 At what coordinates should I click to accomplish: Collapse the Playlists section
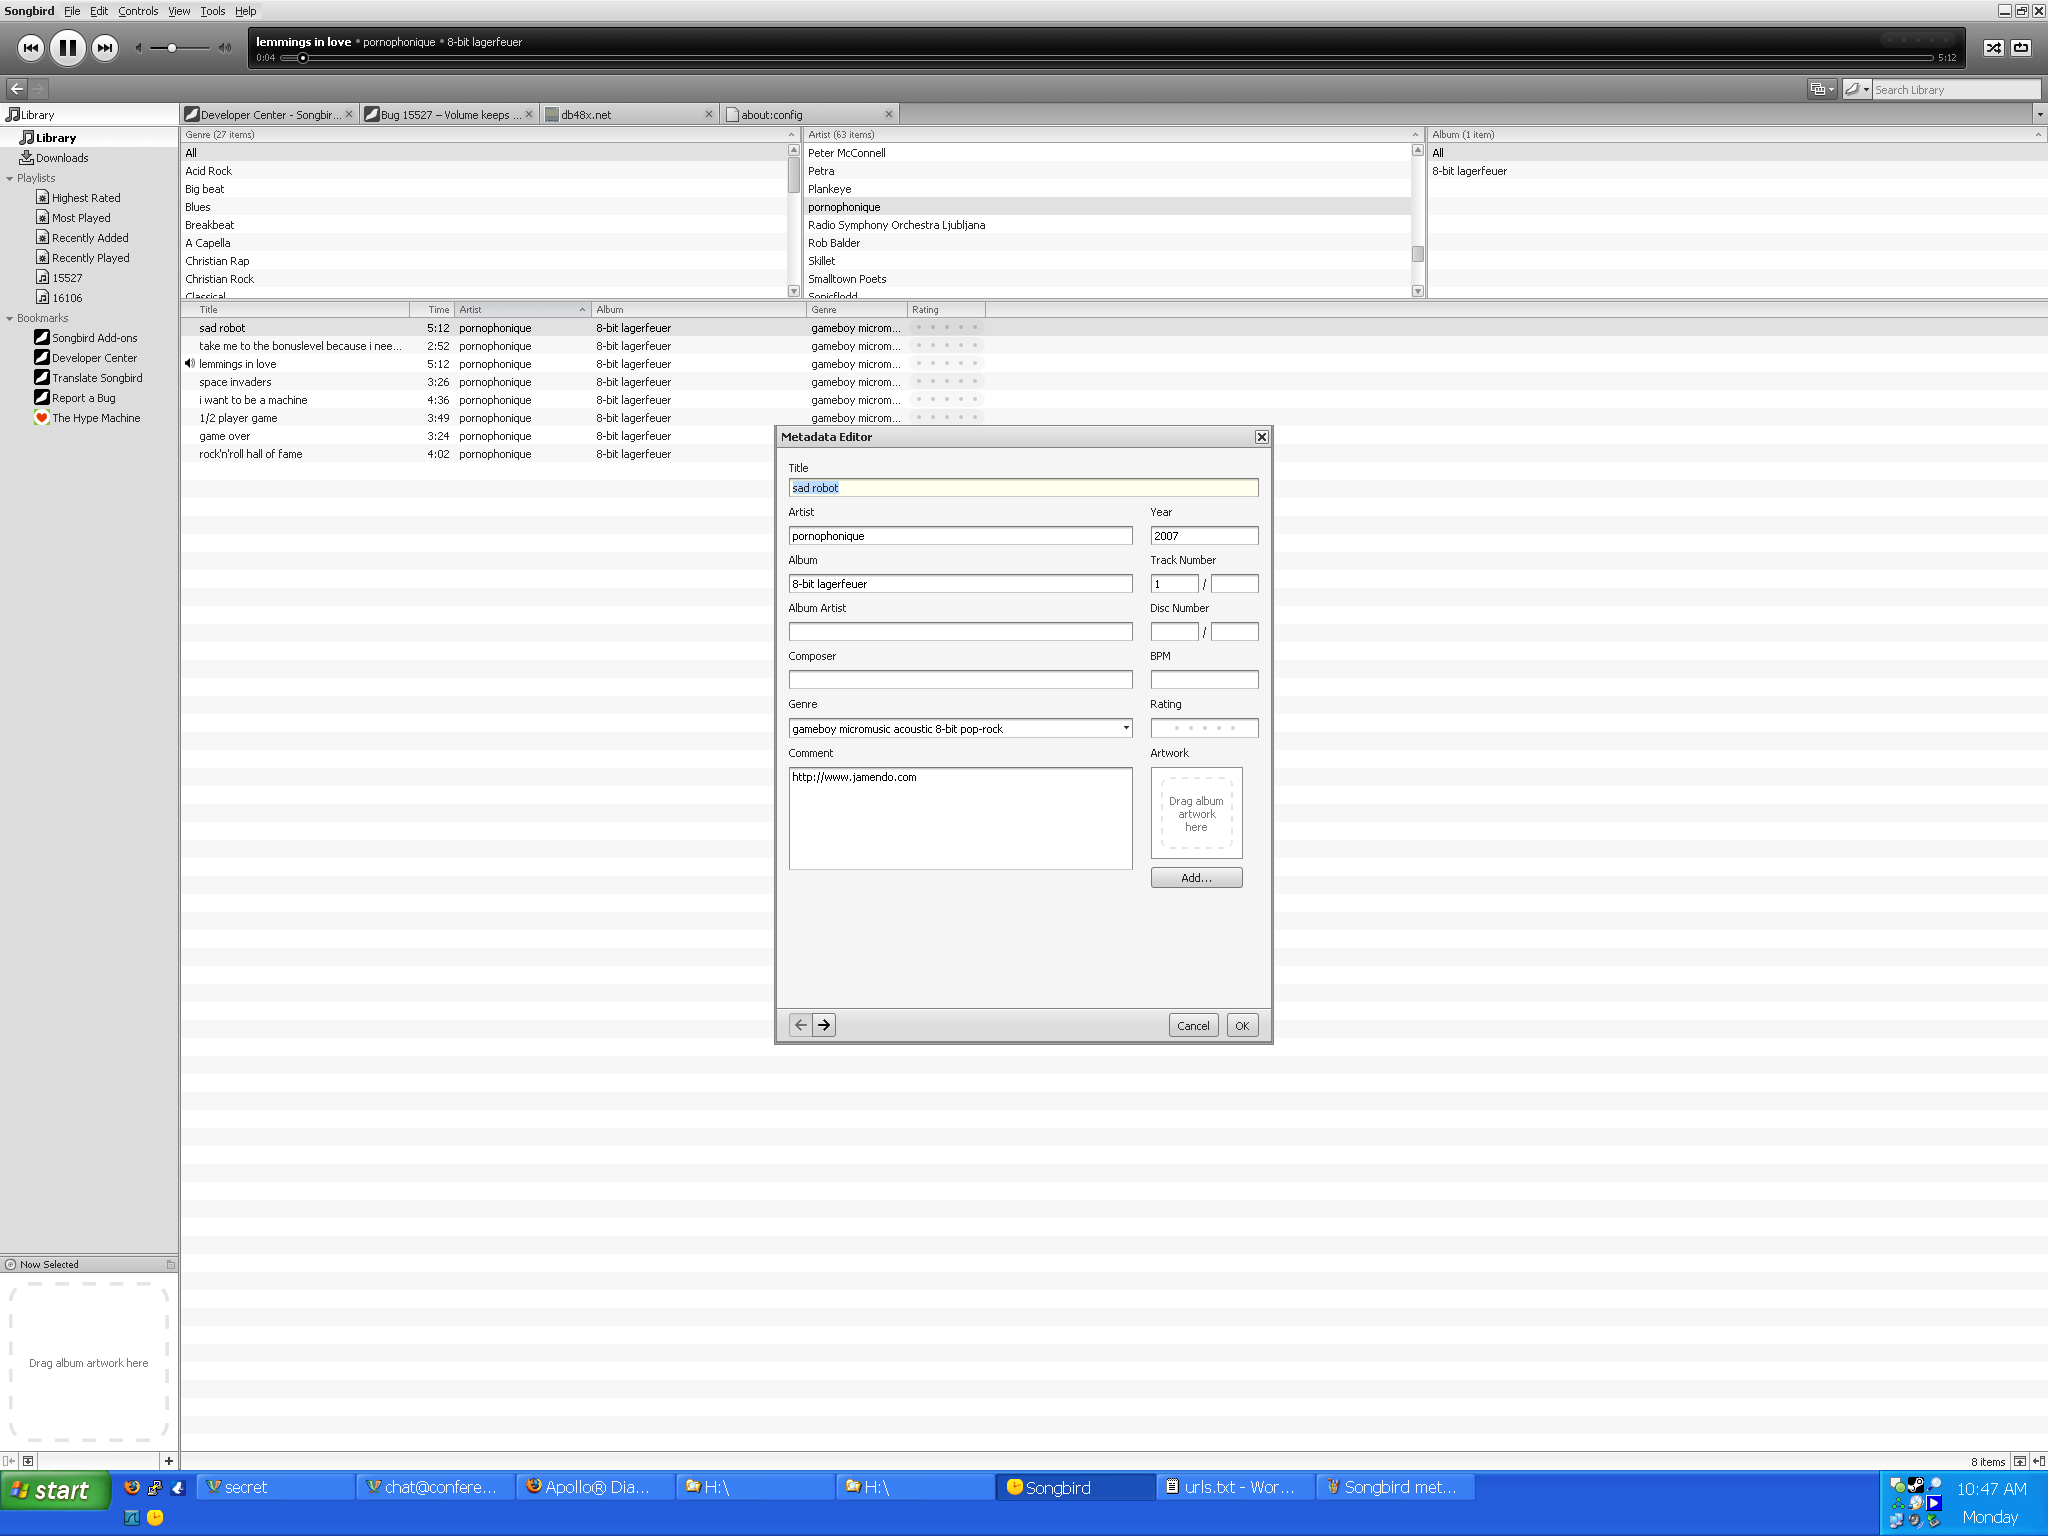click(x=10, y=178)
